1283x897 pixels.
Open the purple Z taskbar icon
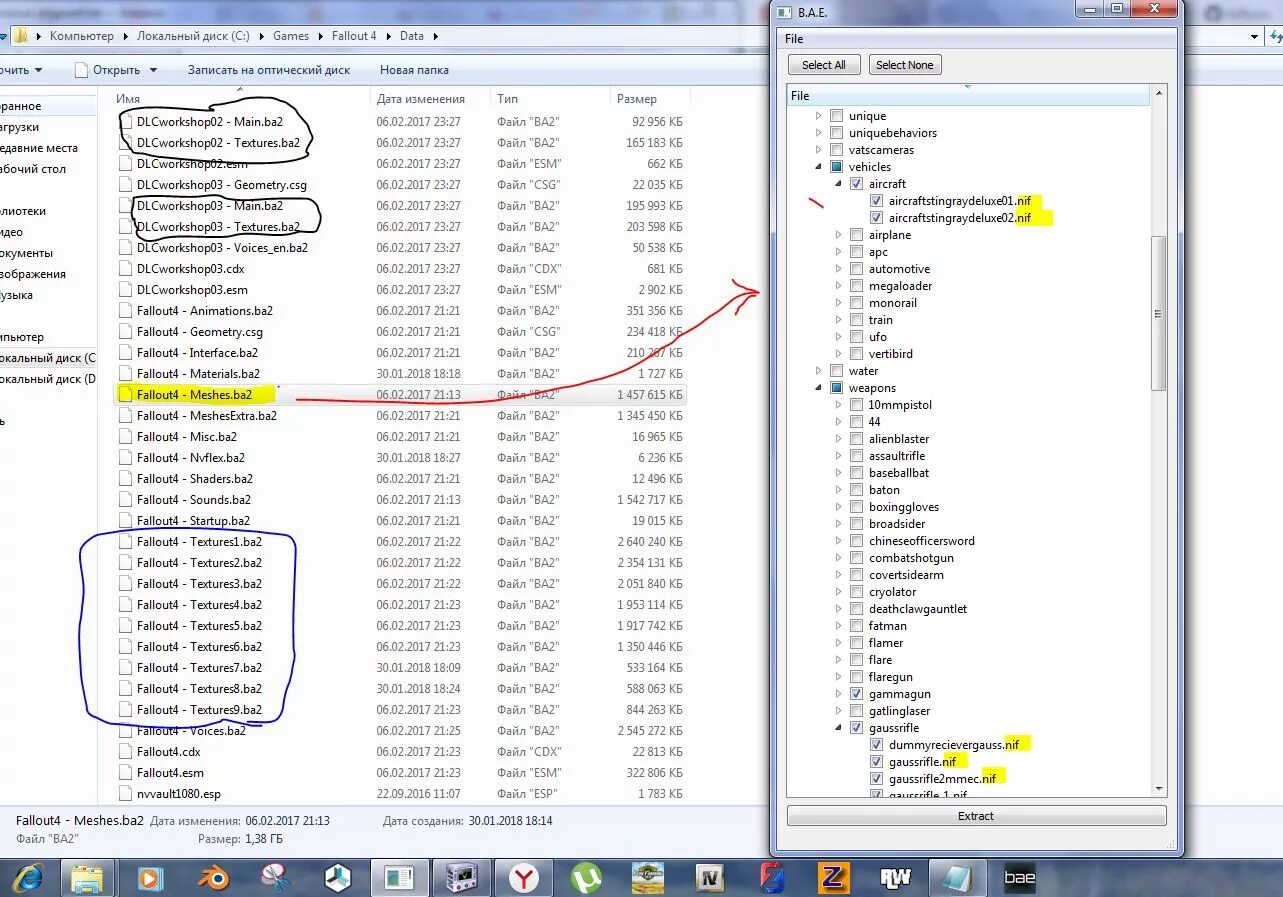click(833, 878)
